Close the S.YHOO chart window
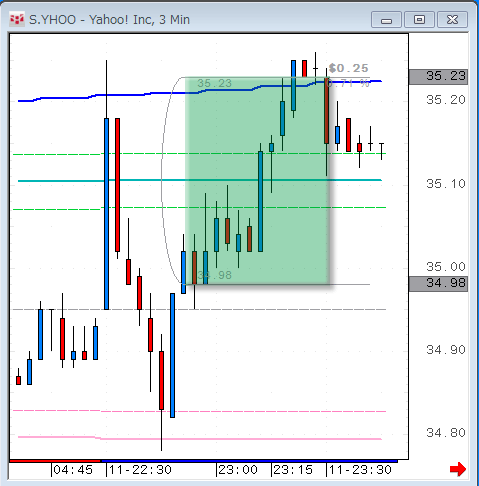Viewport: 479px width, 486px height. [452, 20]
